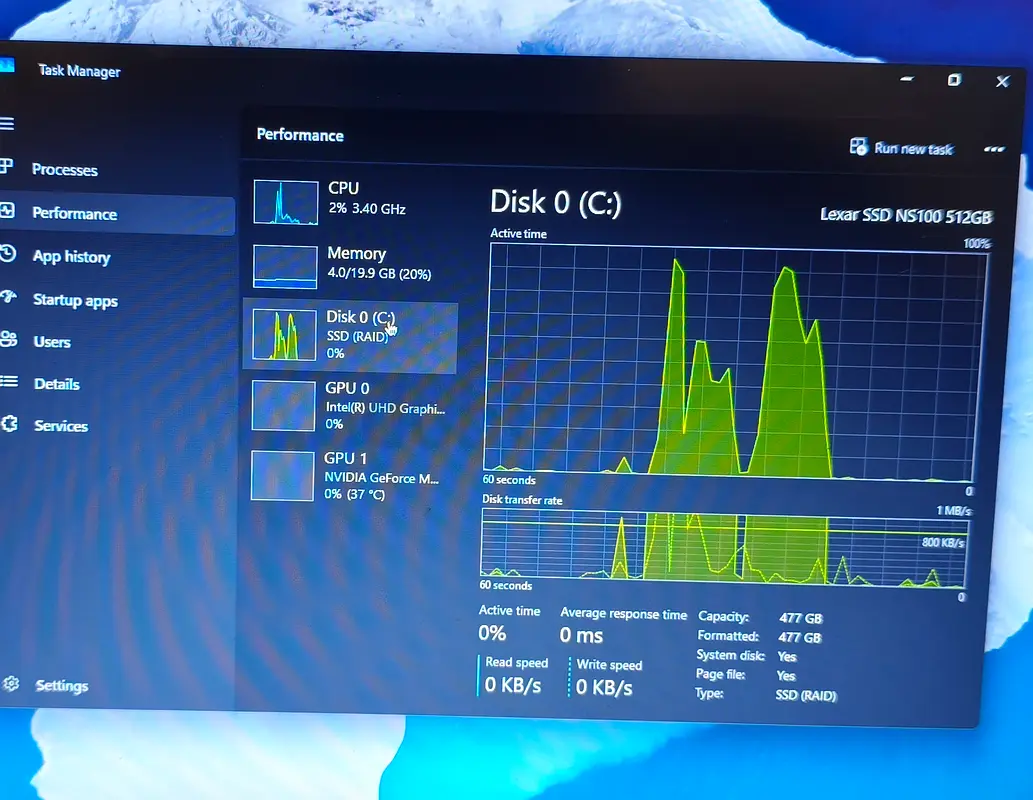Viewport: 1033px width, 800px height.
Task: Click the Write speed 0 KB/s value
Action: [x=604, y=687]
